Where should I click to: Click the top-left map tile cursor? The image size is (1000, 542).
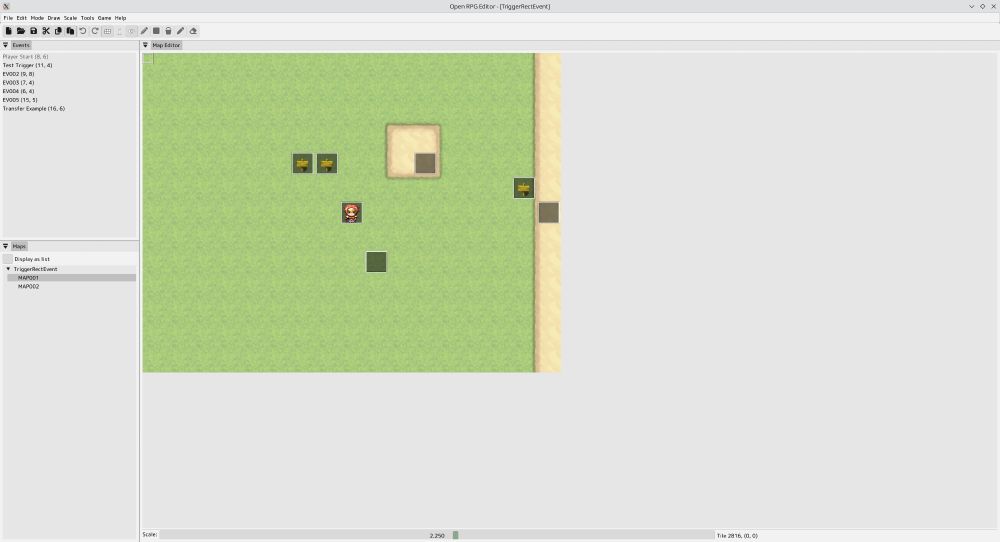pyautogui.click(x=148, y=58)
